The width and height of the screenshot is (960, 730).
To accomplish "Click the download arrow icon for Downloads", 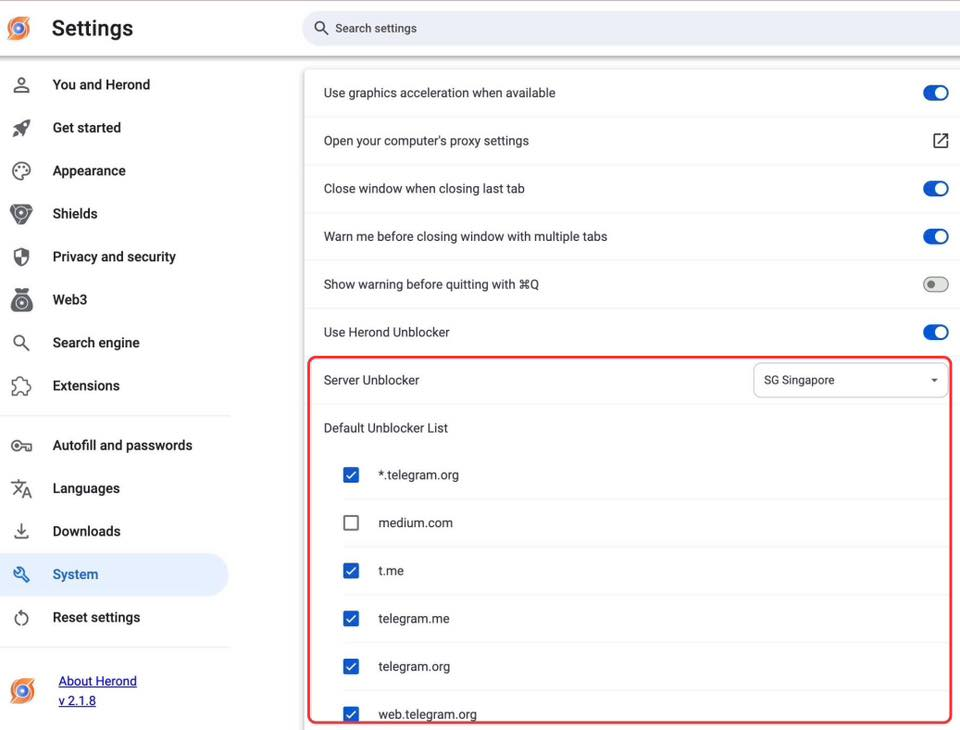I will click(x=21, y=531).
